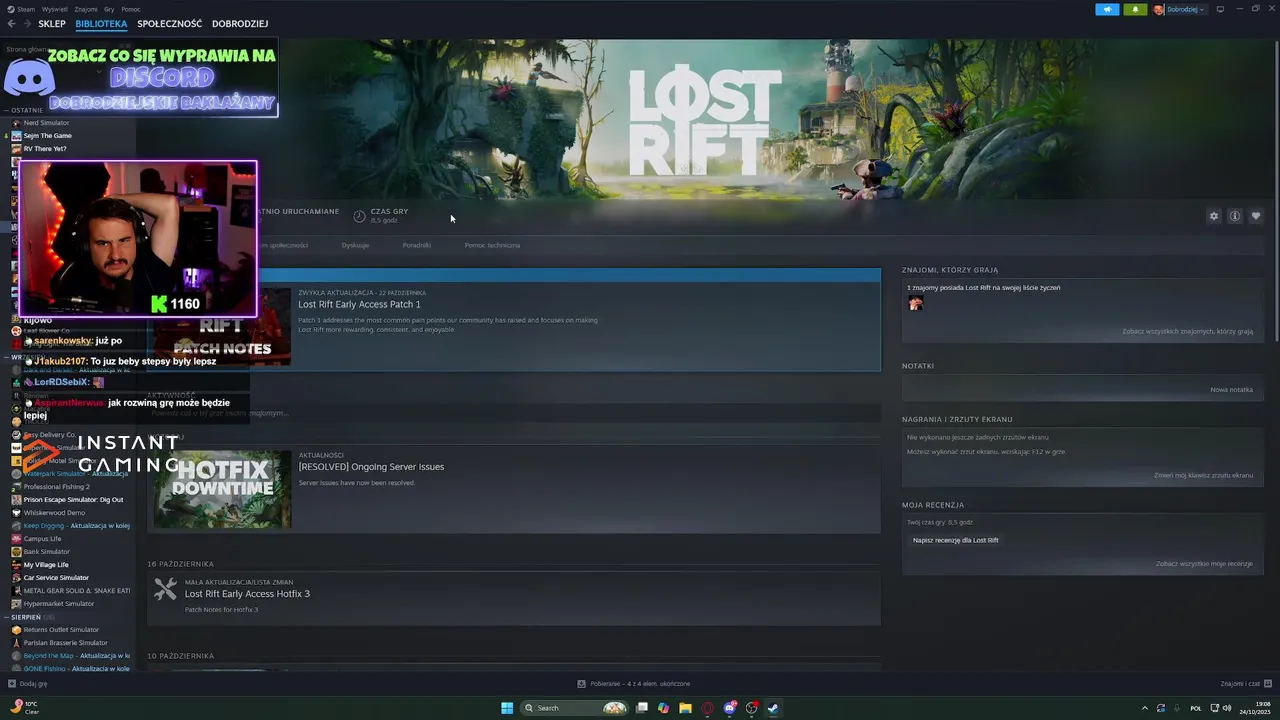Open the Dyskusje tab for Lost Rift
The width and height of the screenshot is (1280, 720).
coord(355,245)
